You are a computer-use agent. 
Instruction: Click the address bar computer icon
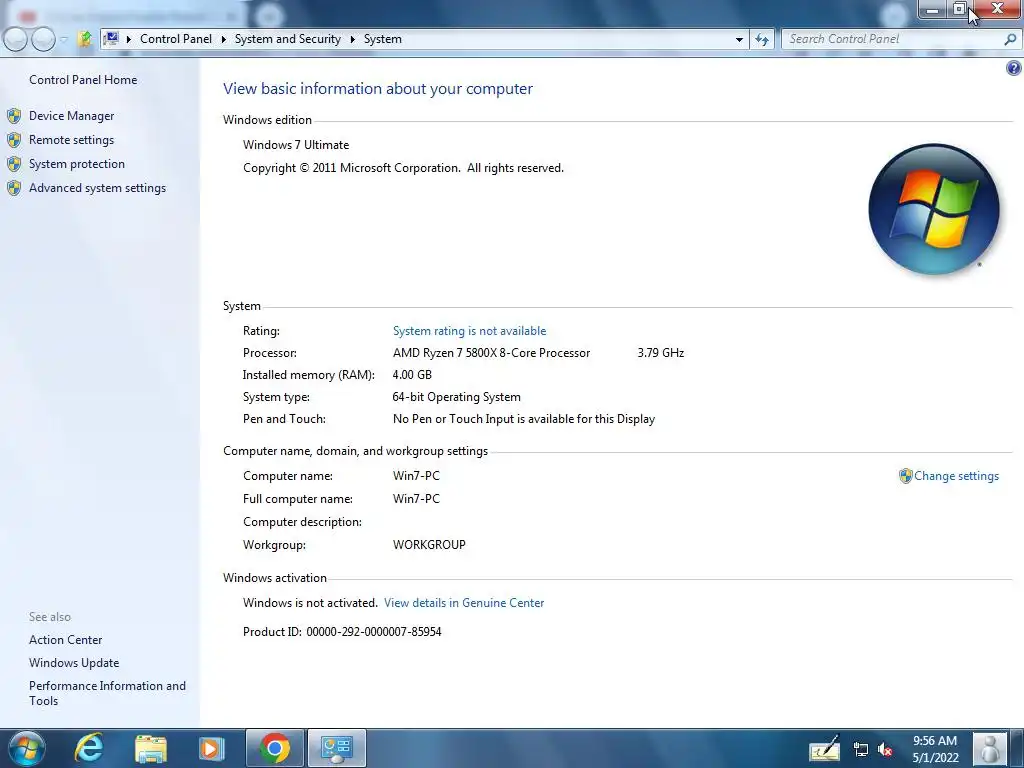click(111, 39)
